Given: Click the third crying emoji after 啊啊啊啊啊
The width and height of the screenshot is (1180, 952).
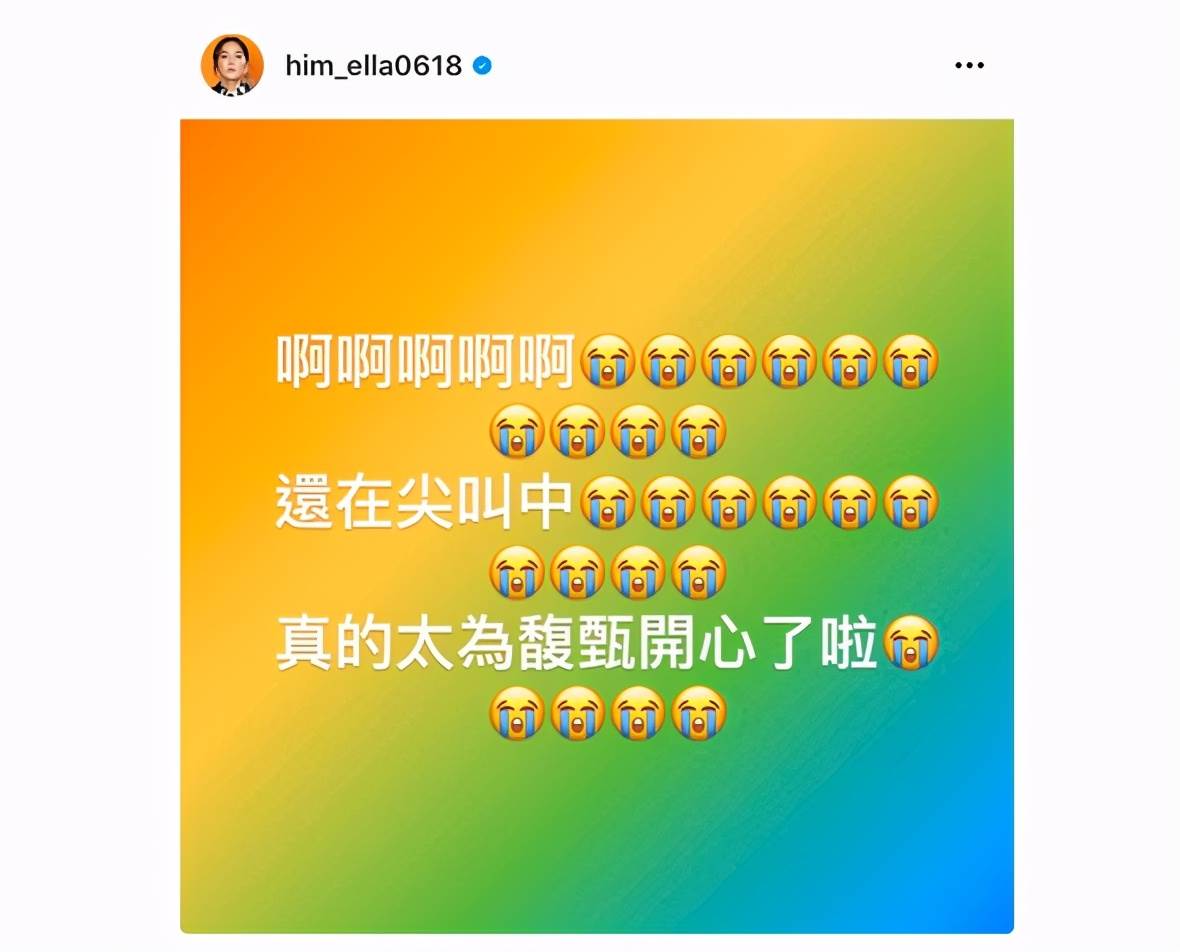Looking at the screenshot, I should click(x=729, y=361).
